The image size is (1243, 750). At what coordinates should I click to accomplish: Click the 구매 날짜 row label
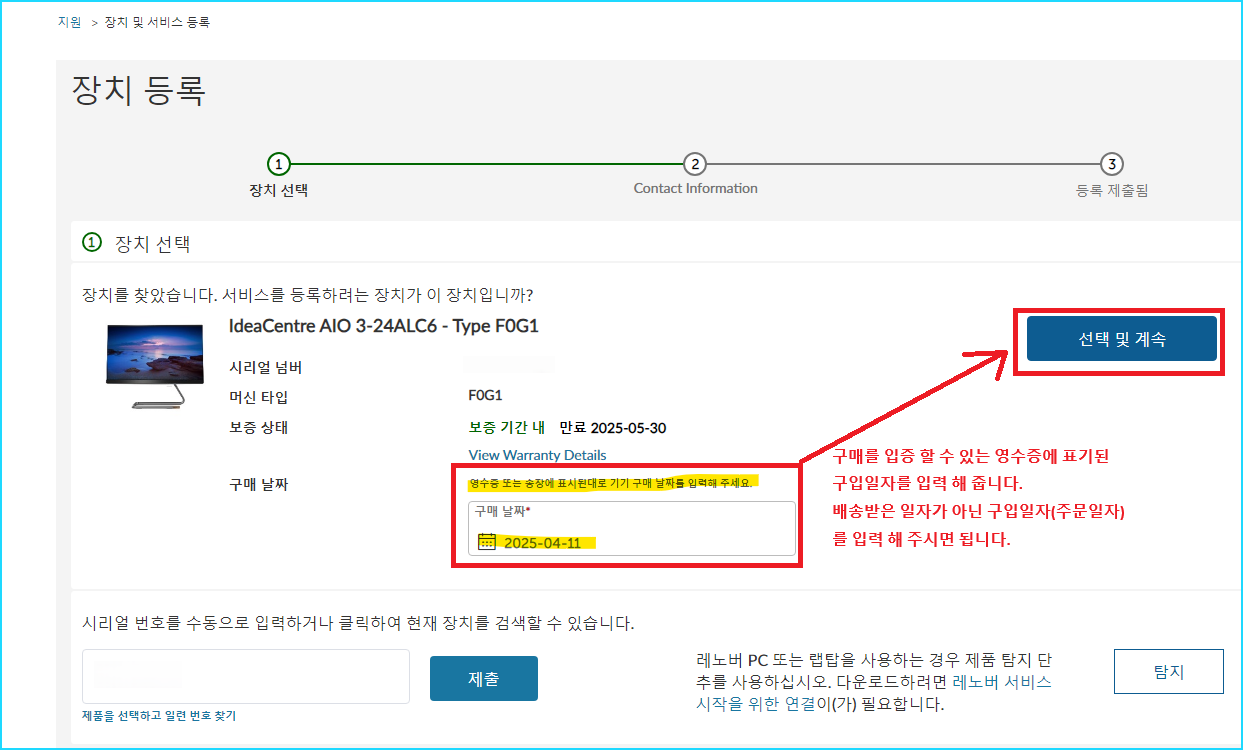258,485
